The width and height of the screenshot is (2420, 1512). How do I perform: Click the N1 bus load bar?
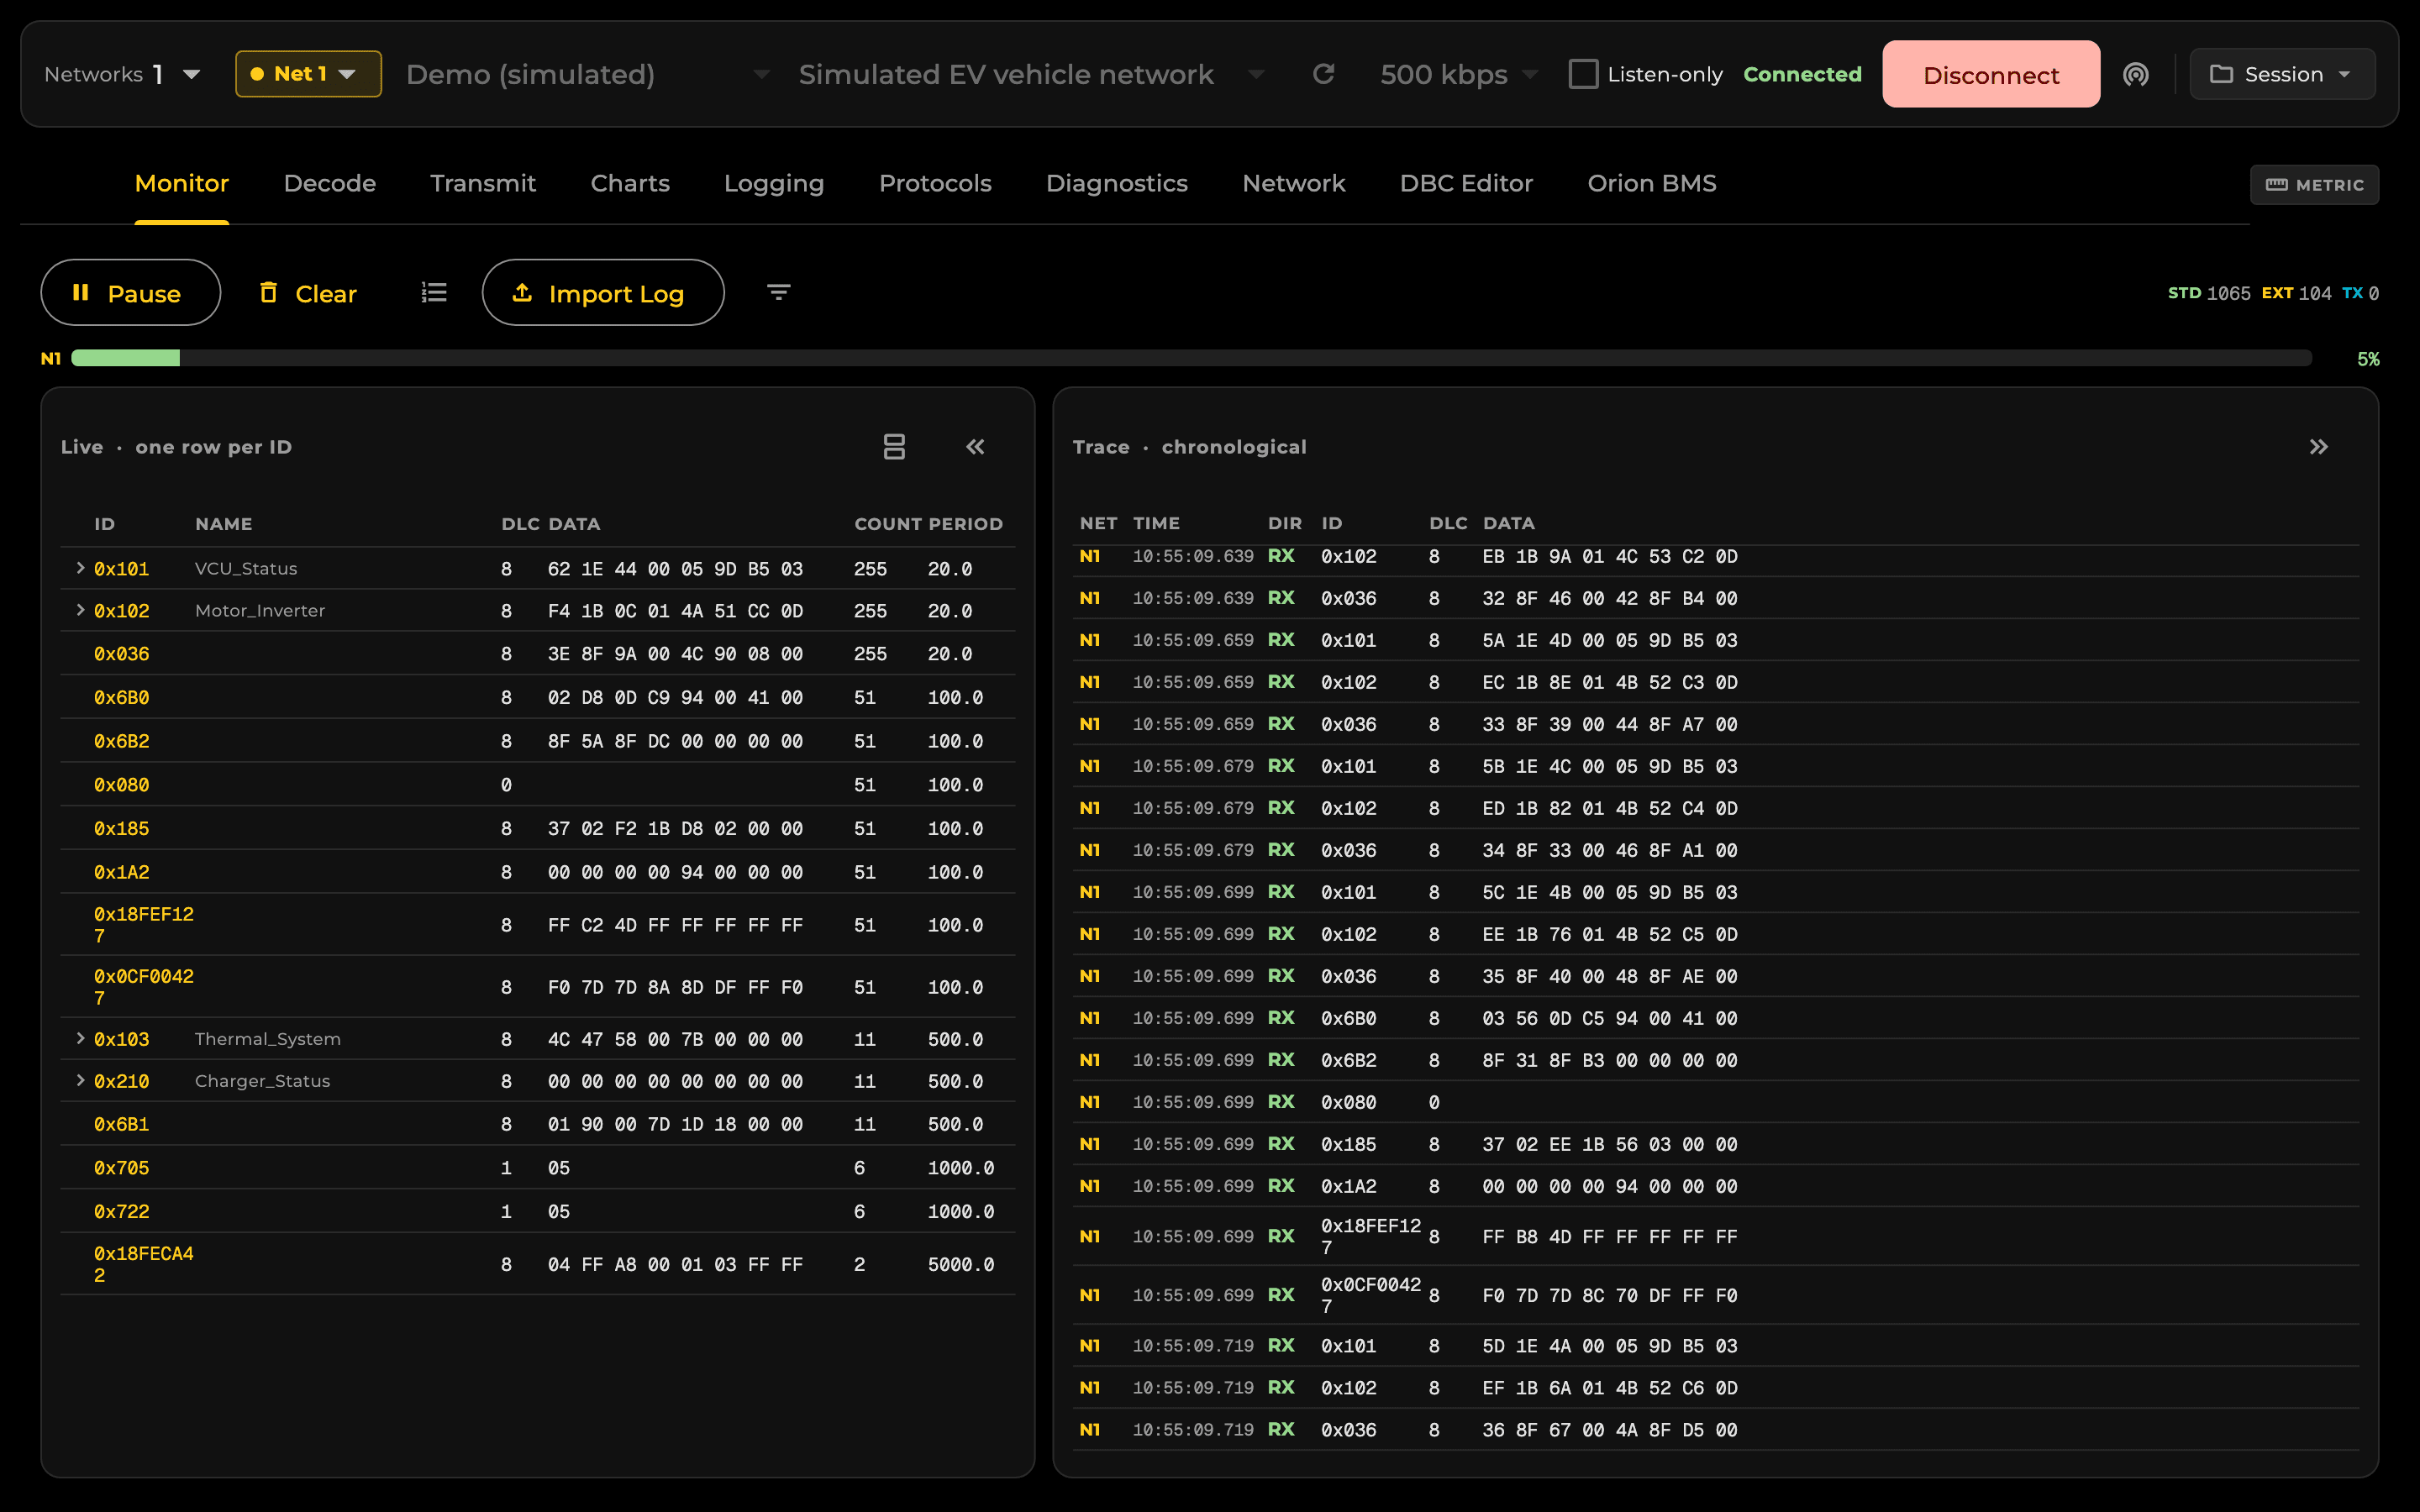click(x=1191, y=358)
